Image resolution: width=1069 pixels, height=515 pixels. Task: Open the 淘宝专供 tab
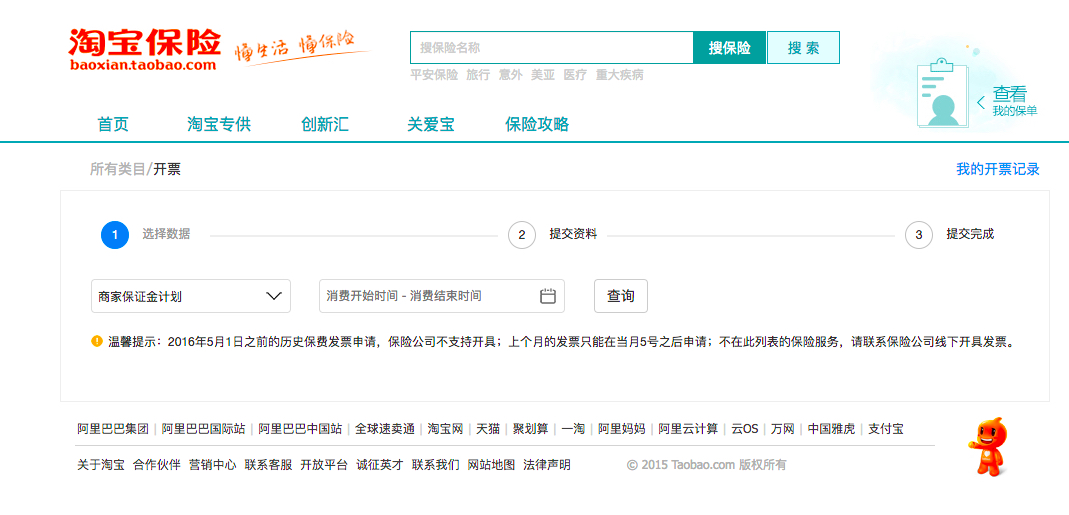[x=220, y=124]
